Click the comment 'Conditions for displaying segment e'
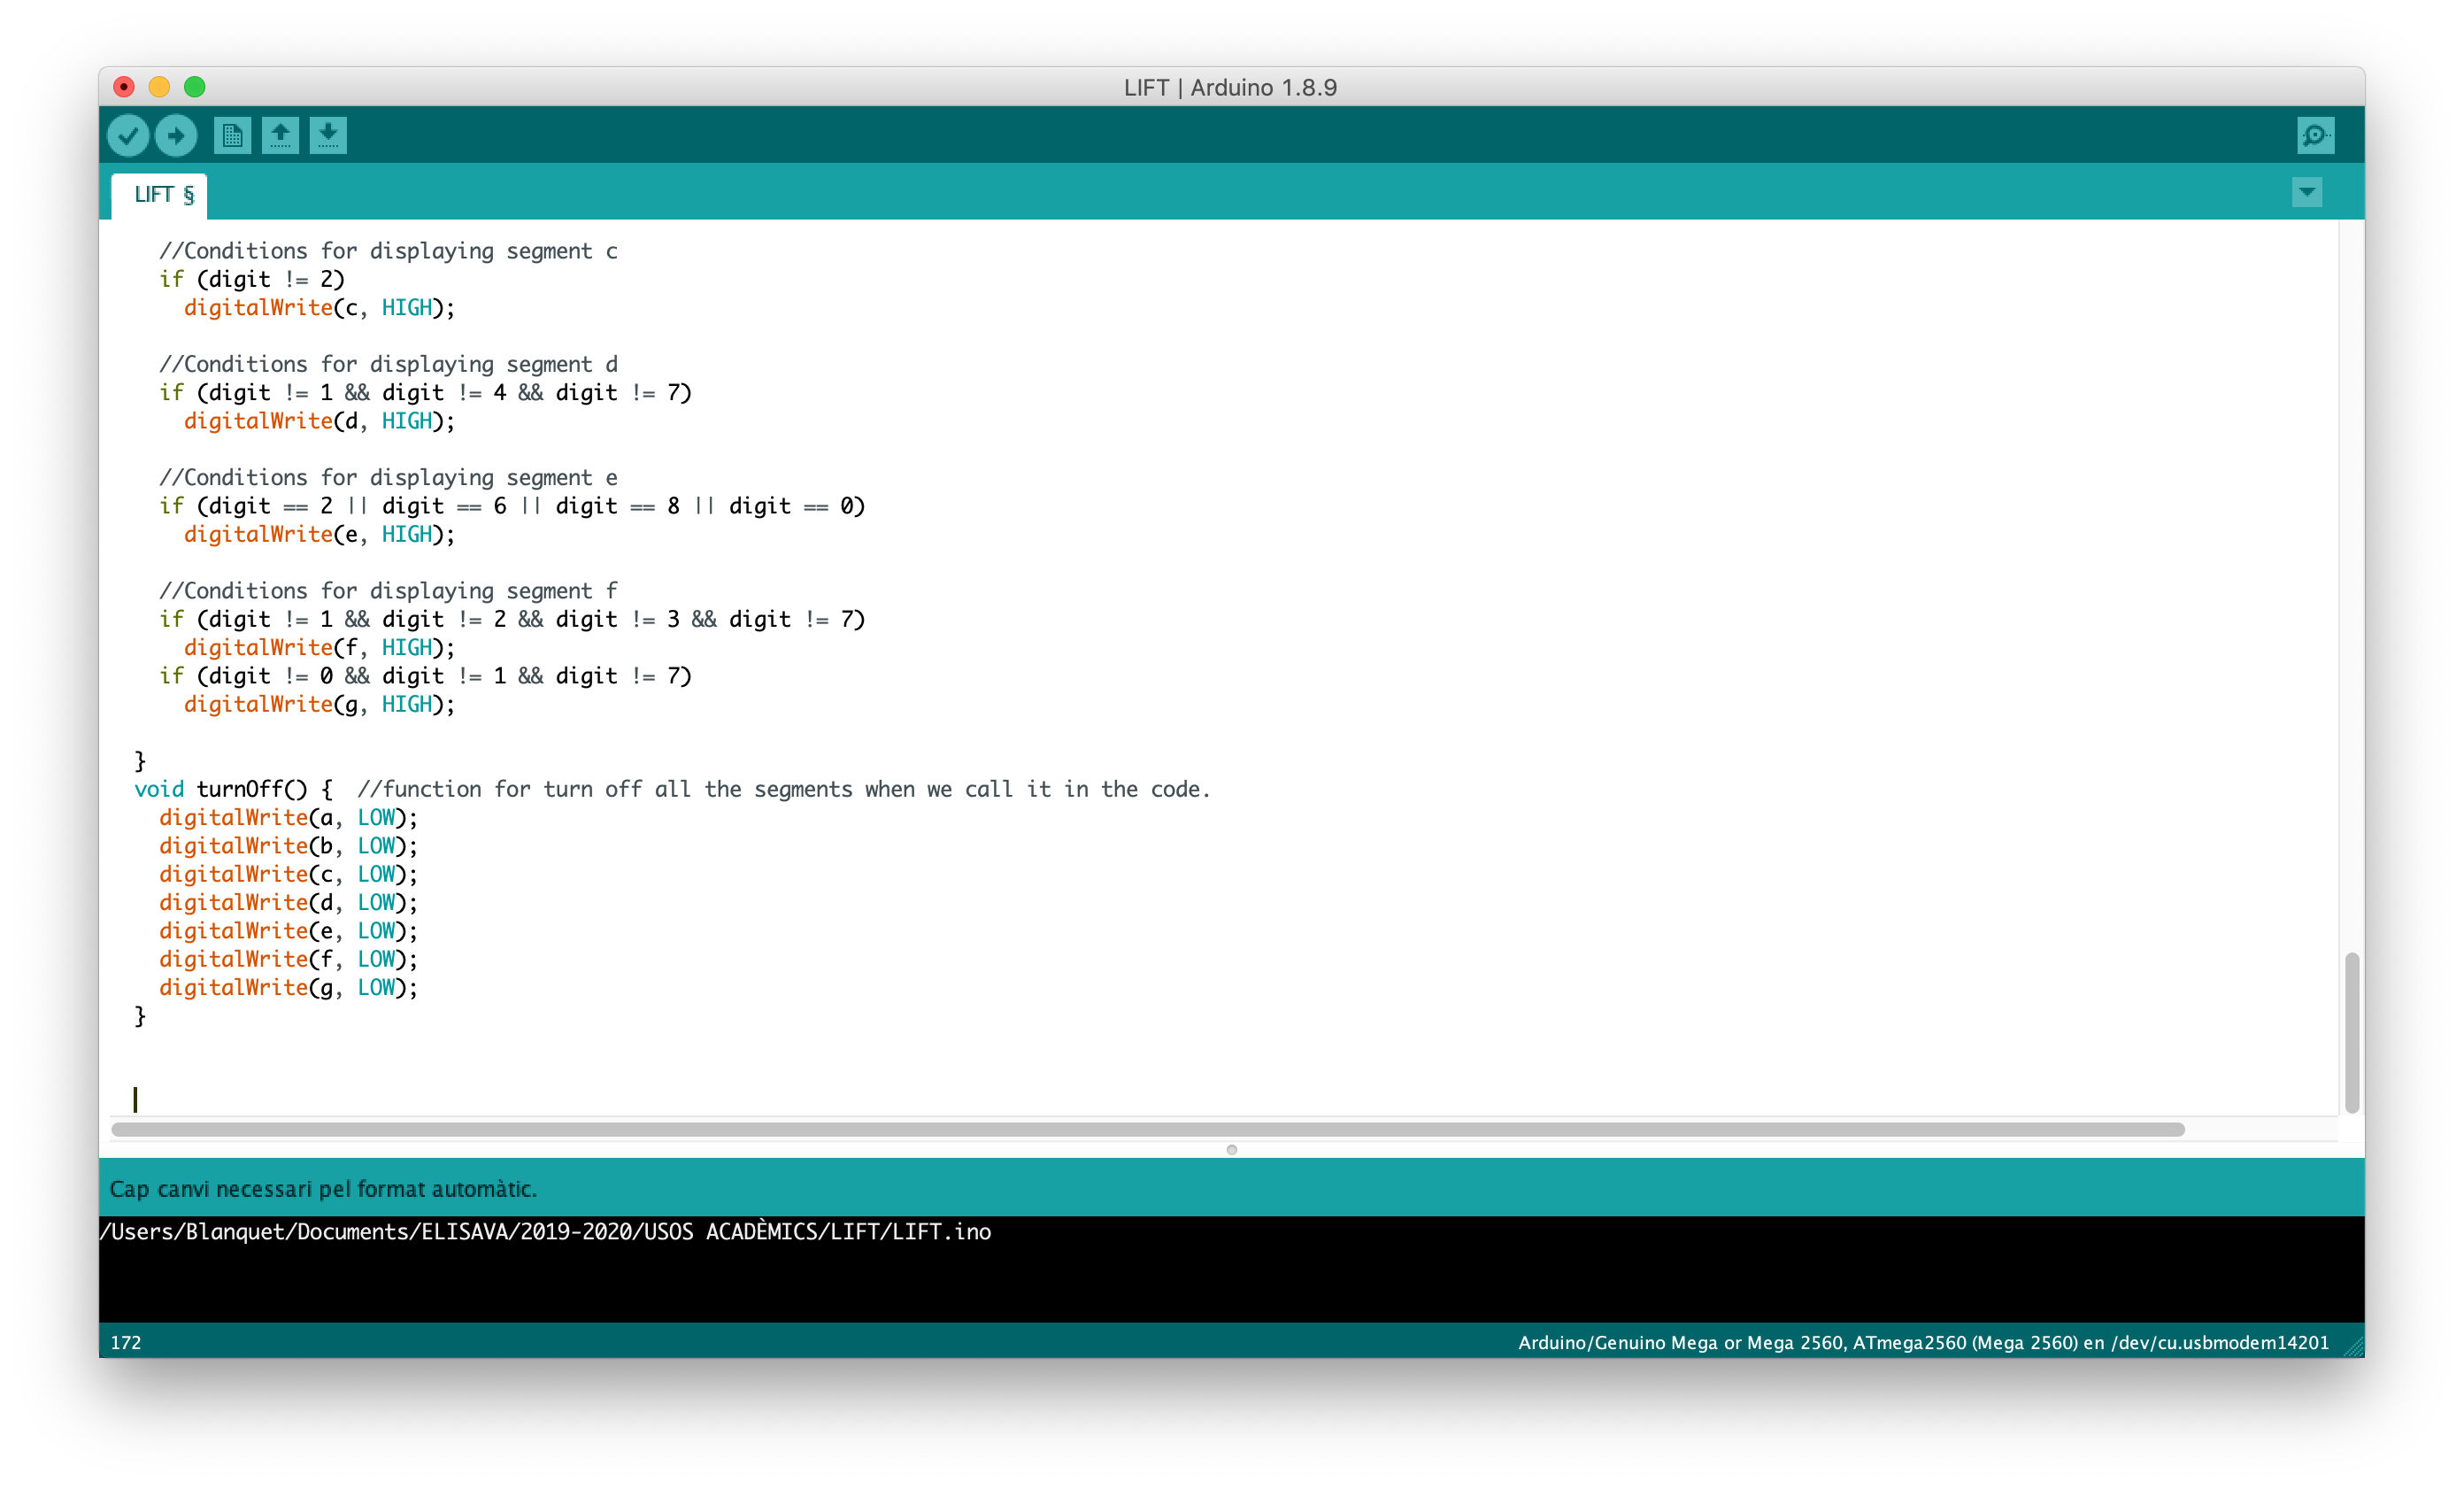Screen dimensions: 2464x1489 (x=388, y=477)
